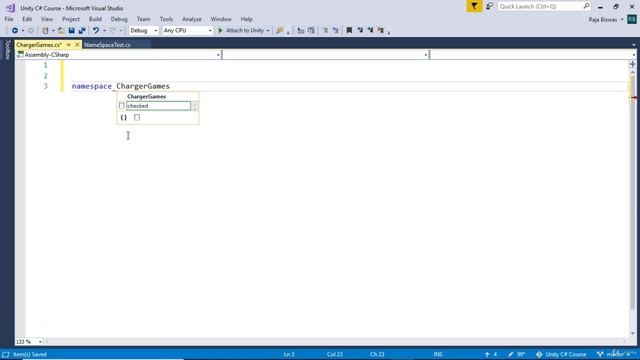The width and height of the screenshot is (640, 360).
Task: Click the Save All icon
Action: click(x=82, y=31)
